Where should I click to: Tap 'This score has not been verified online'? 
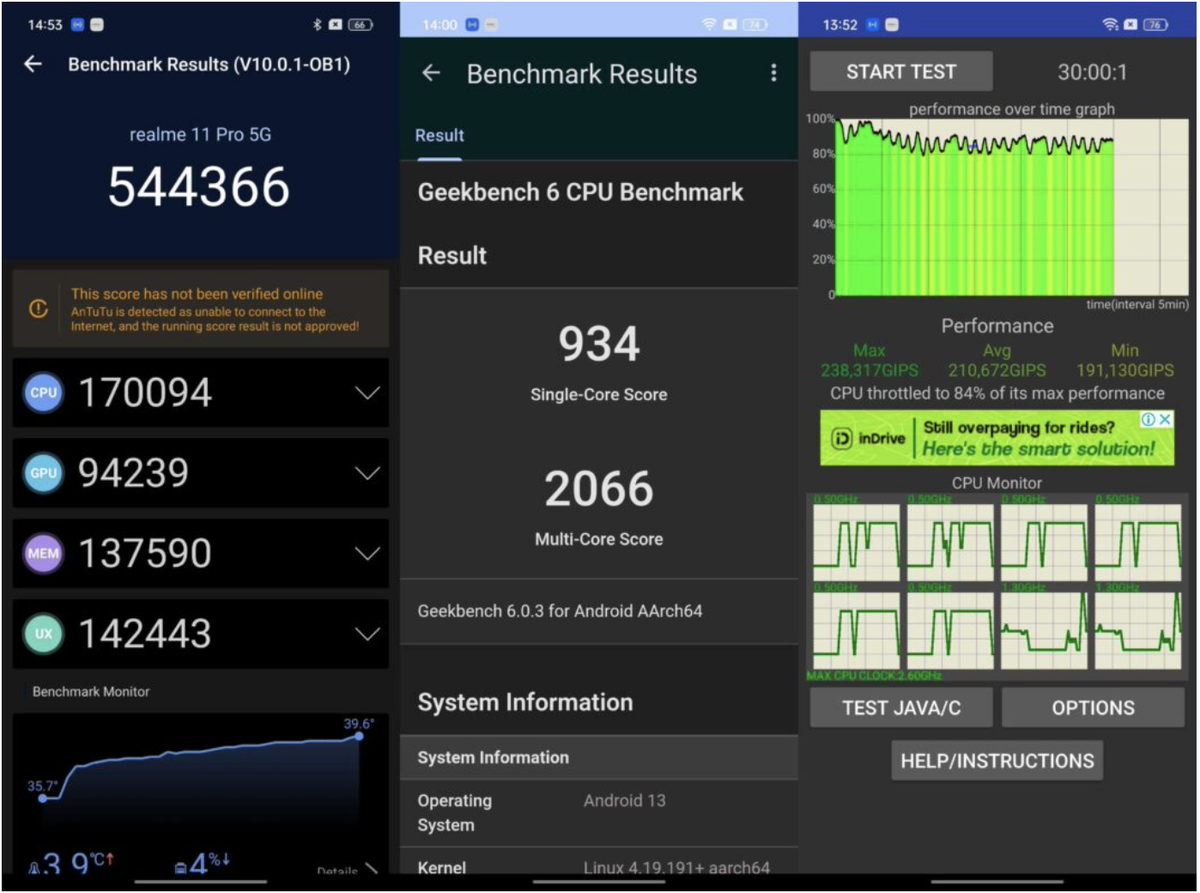tap(197, 294)
